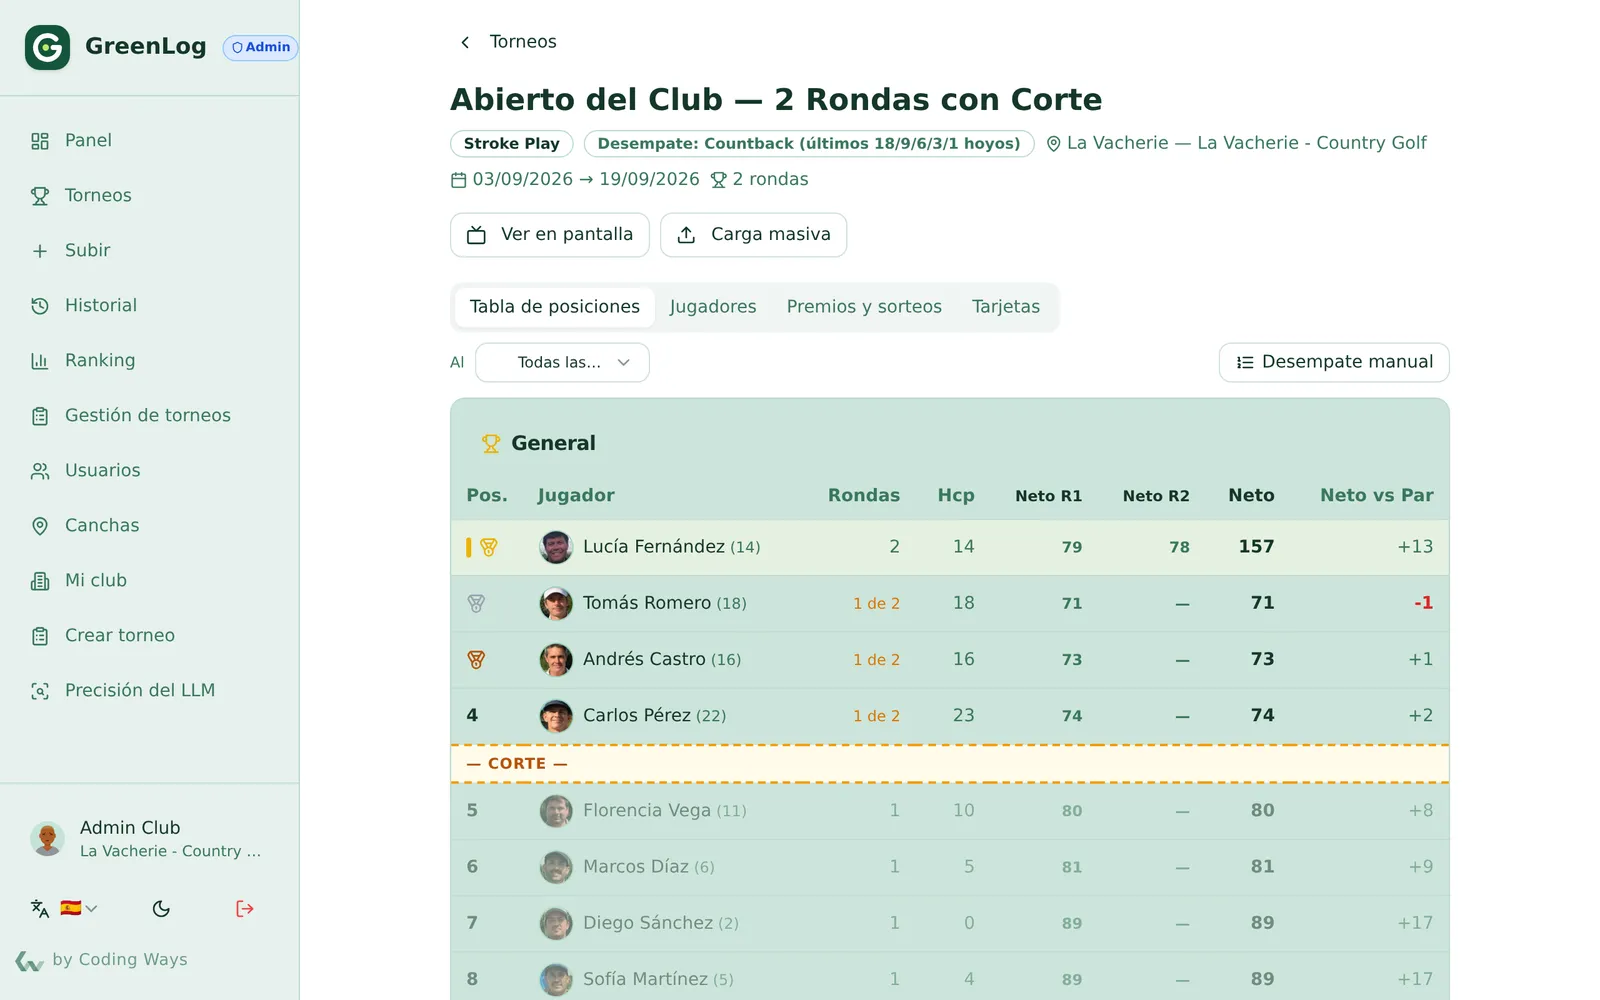The image size is (1600, 1000).
Task: Toggle dark mode moon icon
Action: [161, 909]
